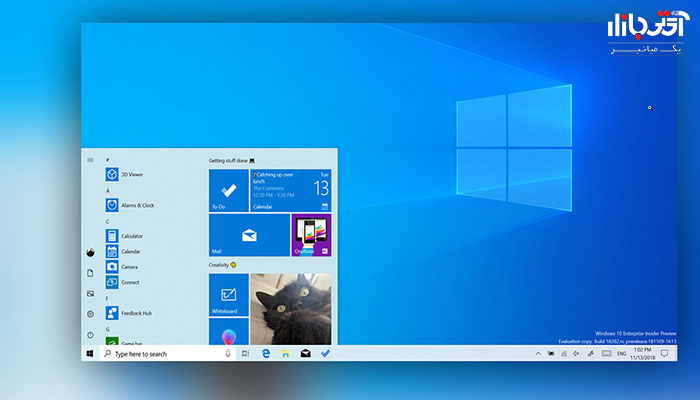Open the Action Center notifications icon
This screenshot has height=400, width=700.
pyautogui.click(x=664, y=354)
